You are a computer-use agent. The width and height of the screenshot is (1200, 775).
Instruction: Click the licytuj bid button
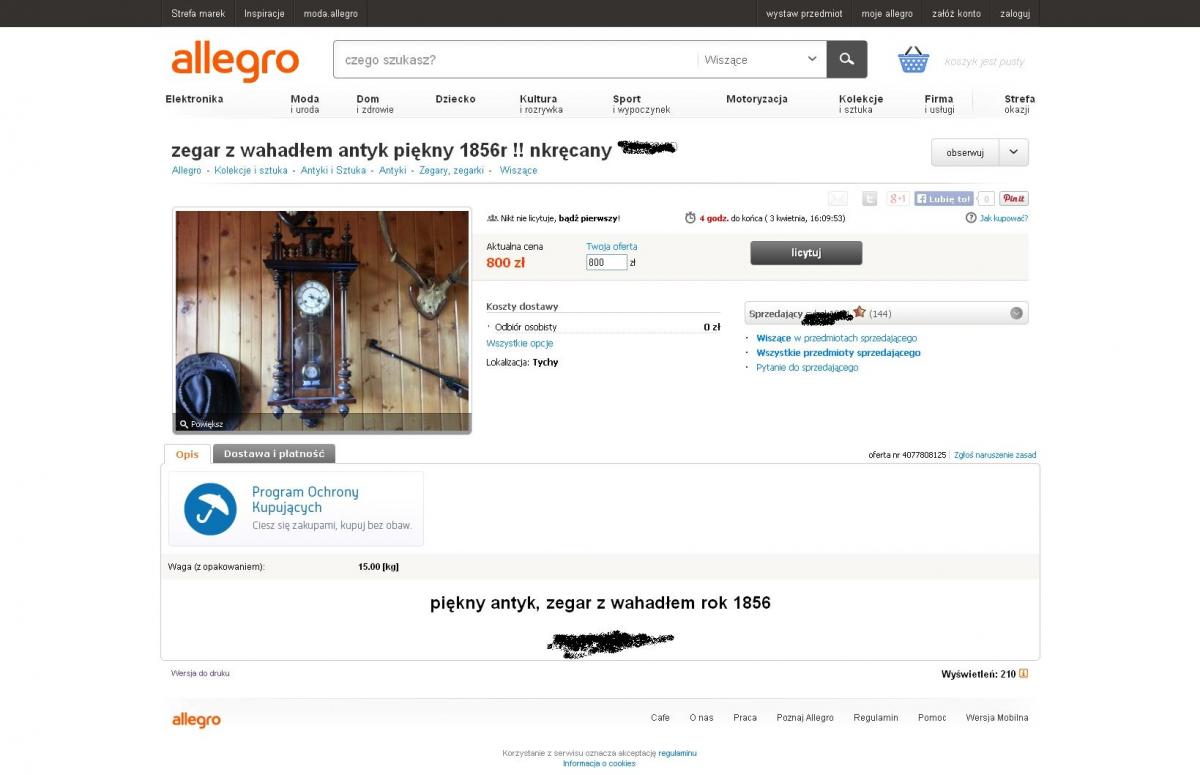tap(806, 253)
